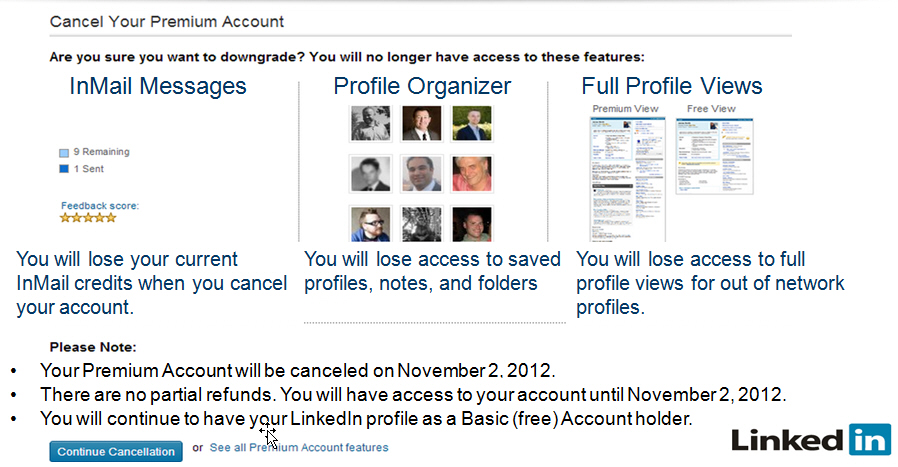Select the smiling dark-haired man in blue shirt

421,174
